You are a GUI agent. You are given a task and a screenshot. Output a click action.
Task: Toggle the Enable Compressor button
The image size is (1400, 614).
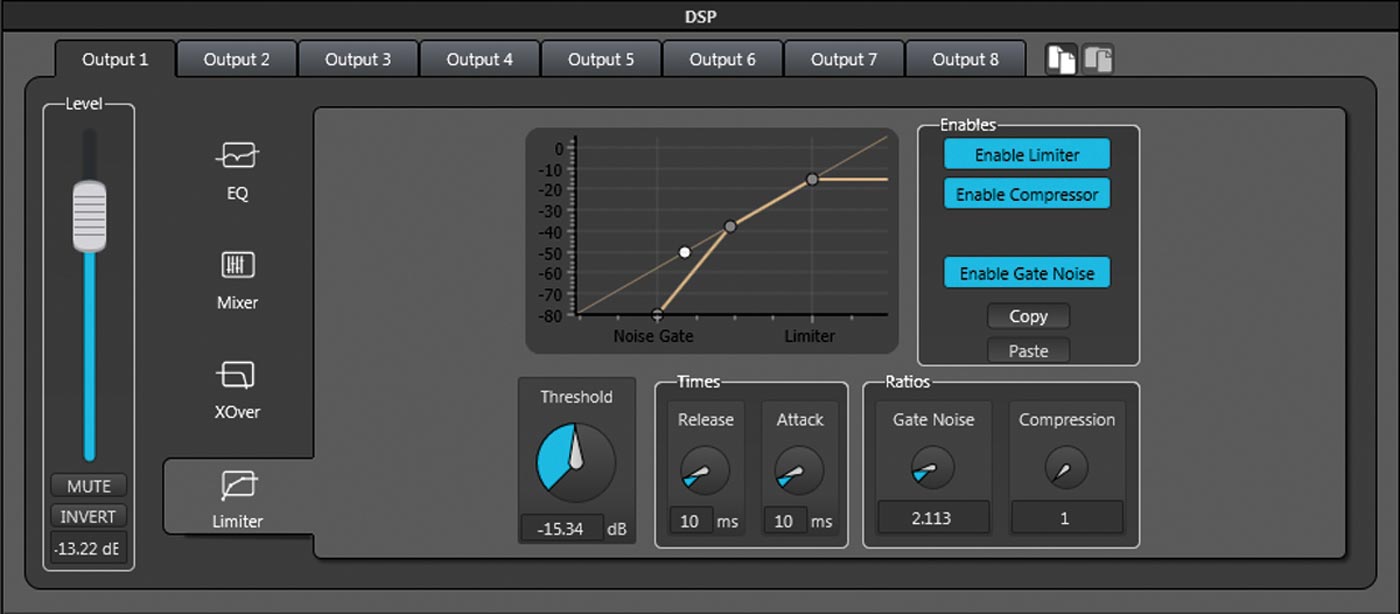point(1027,195)
